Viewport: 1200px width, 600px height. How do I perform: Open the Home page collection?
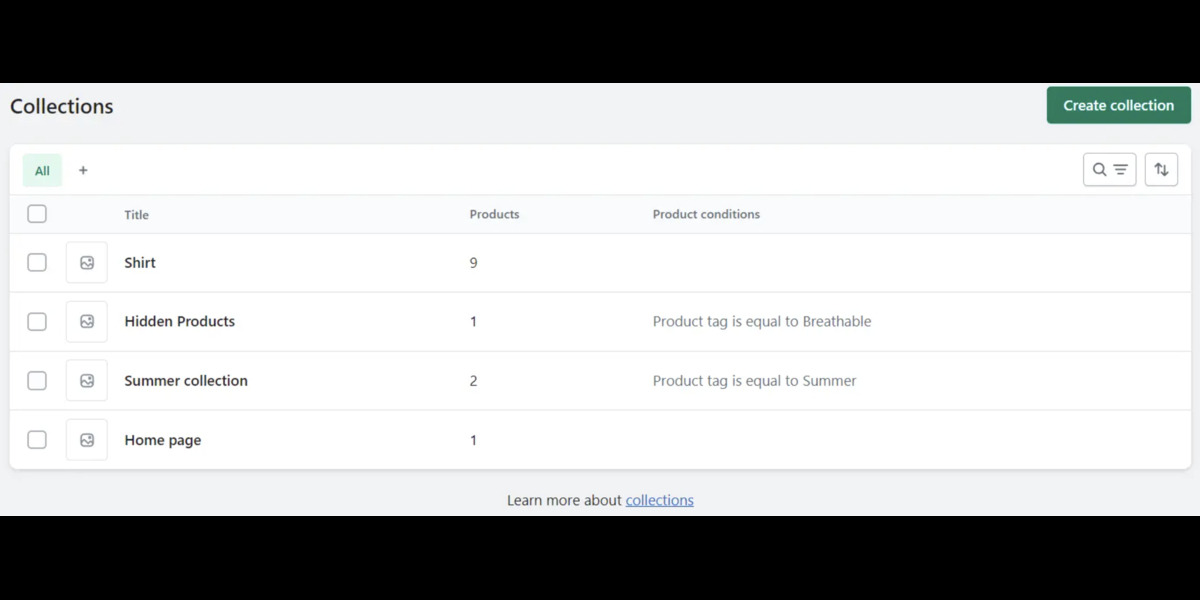163,440
